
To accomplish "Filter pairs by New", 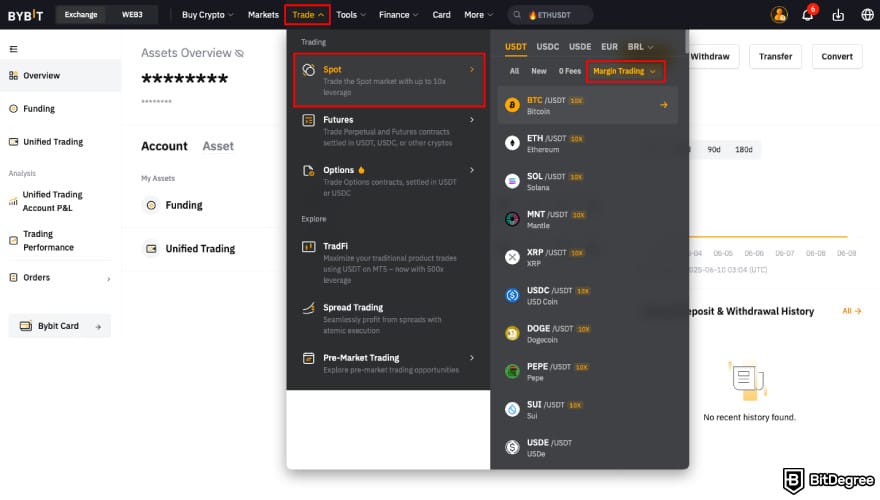I will 539,71.
